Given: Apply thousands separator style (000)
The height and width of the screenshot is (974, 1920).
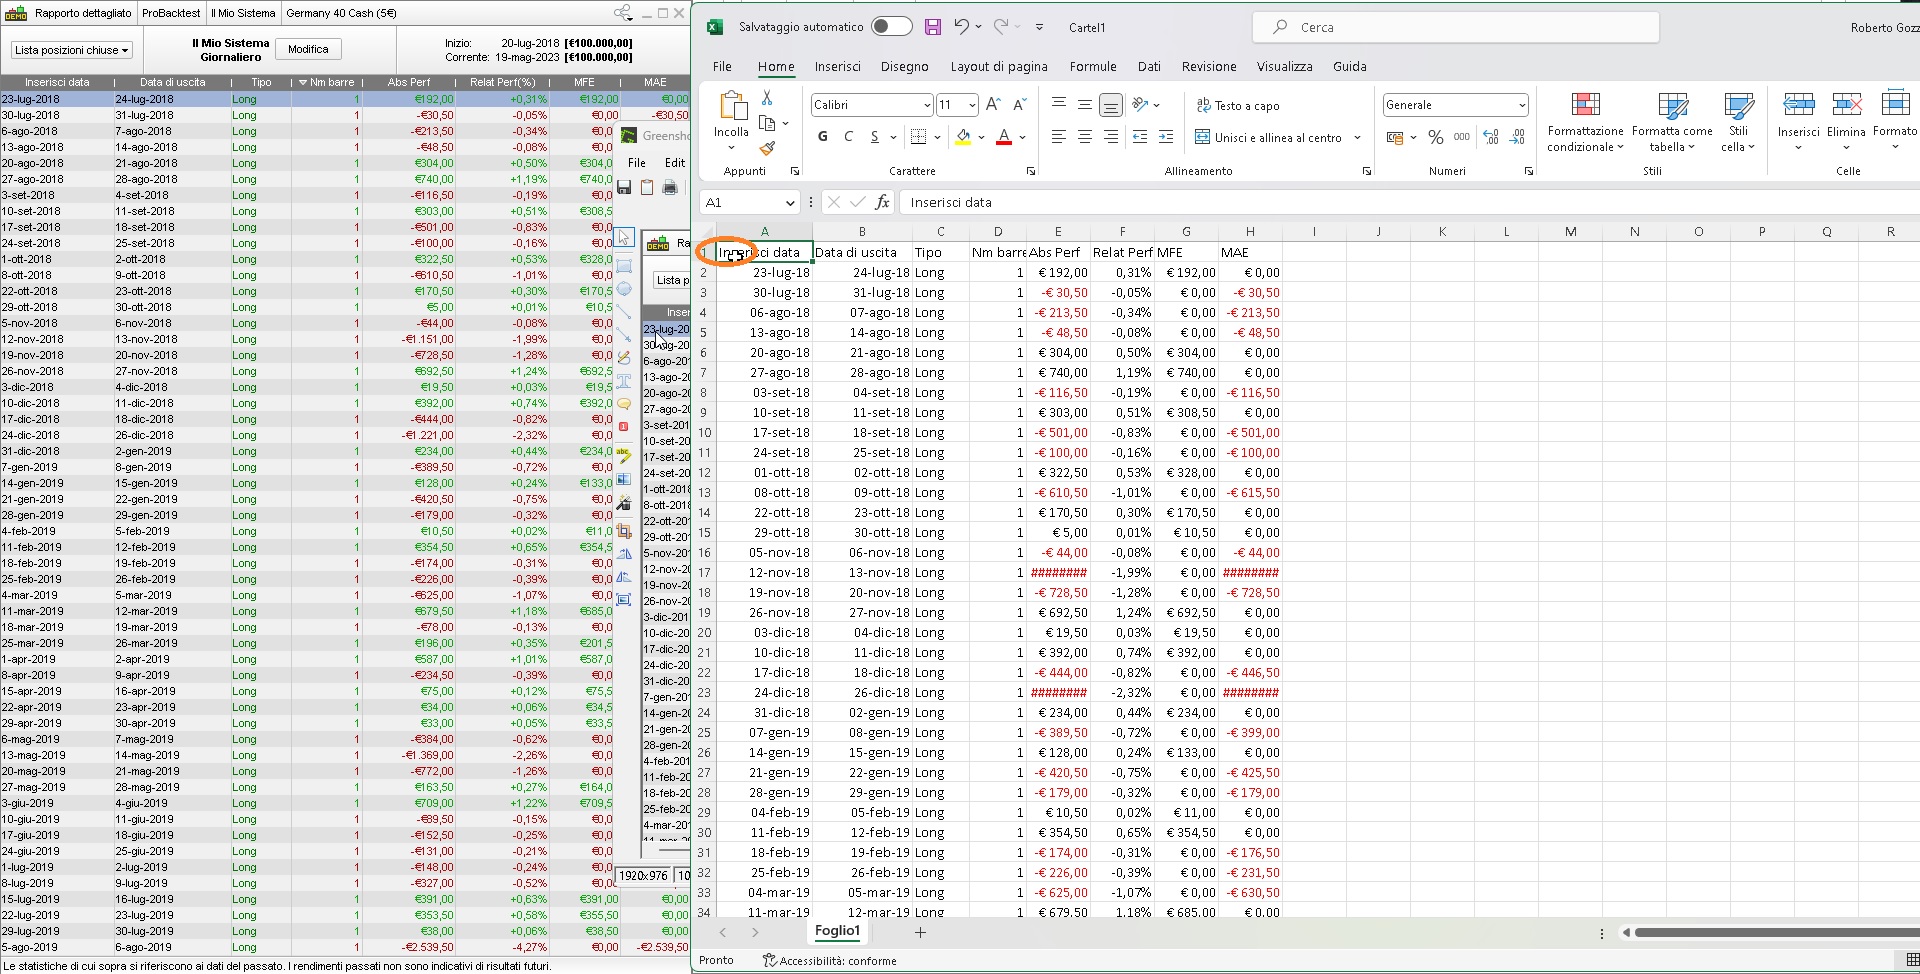Looking at the screenshot, I should coord(1462,137).
